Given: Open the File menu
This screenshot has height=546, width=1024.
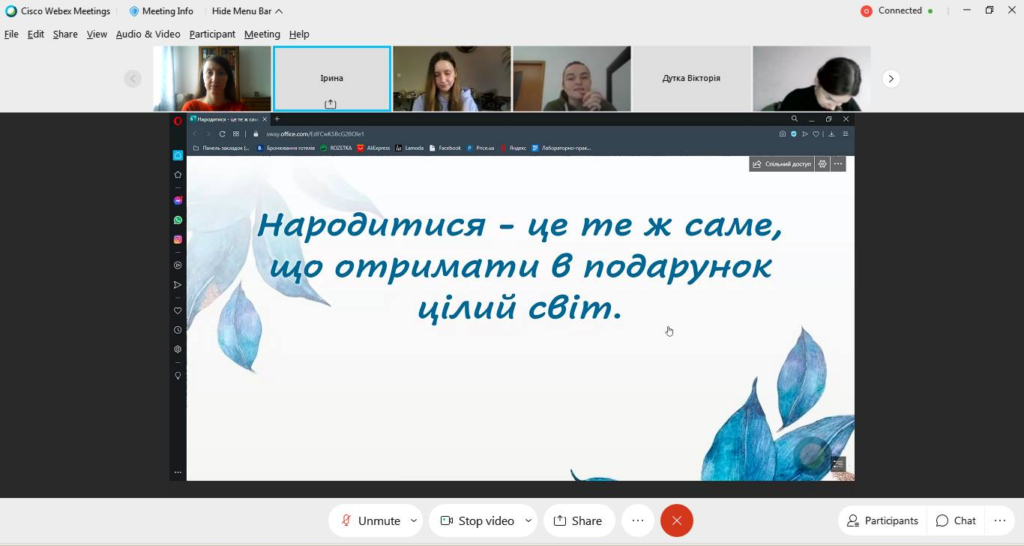Looking at the screenshot, I should pos(11,34).
